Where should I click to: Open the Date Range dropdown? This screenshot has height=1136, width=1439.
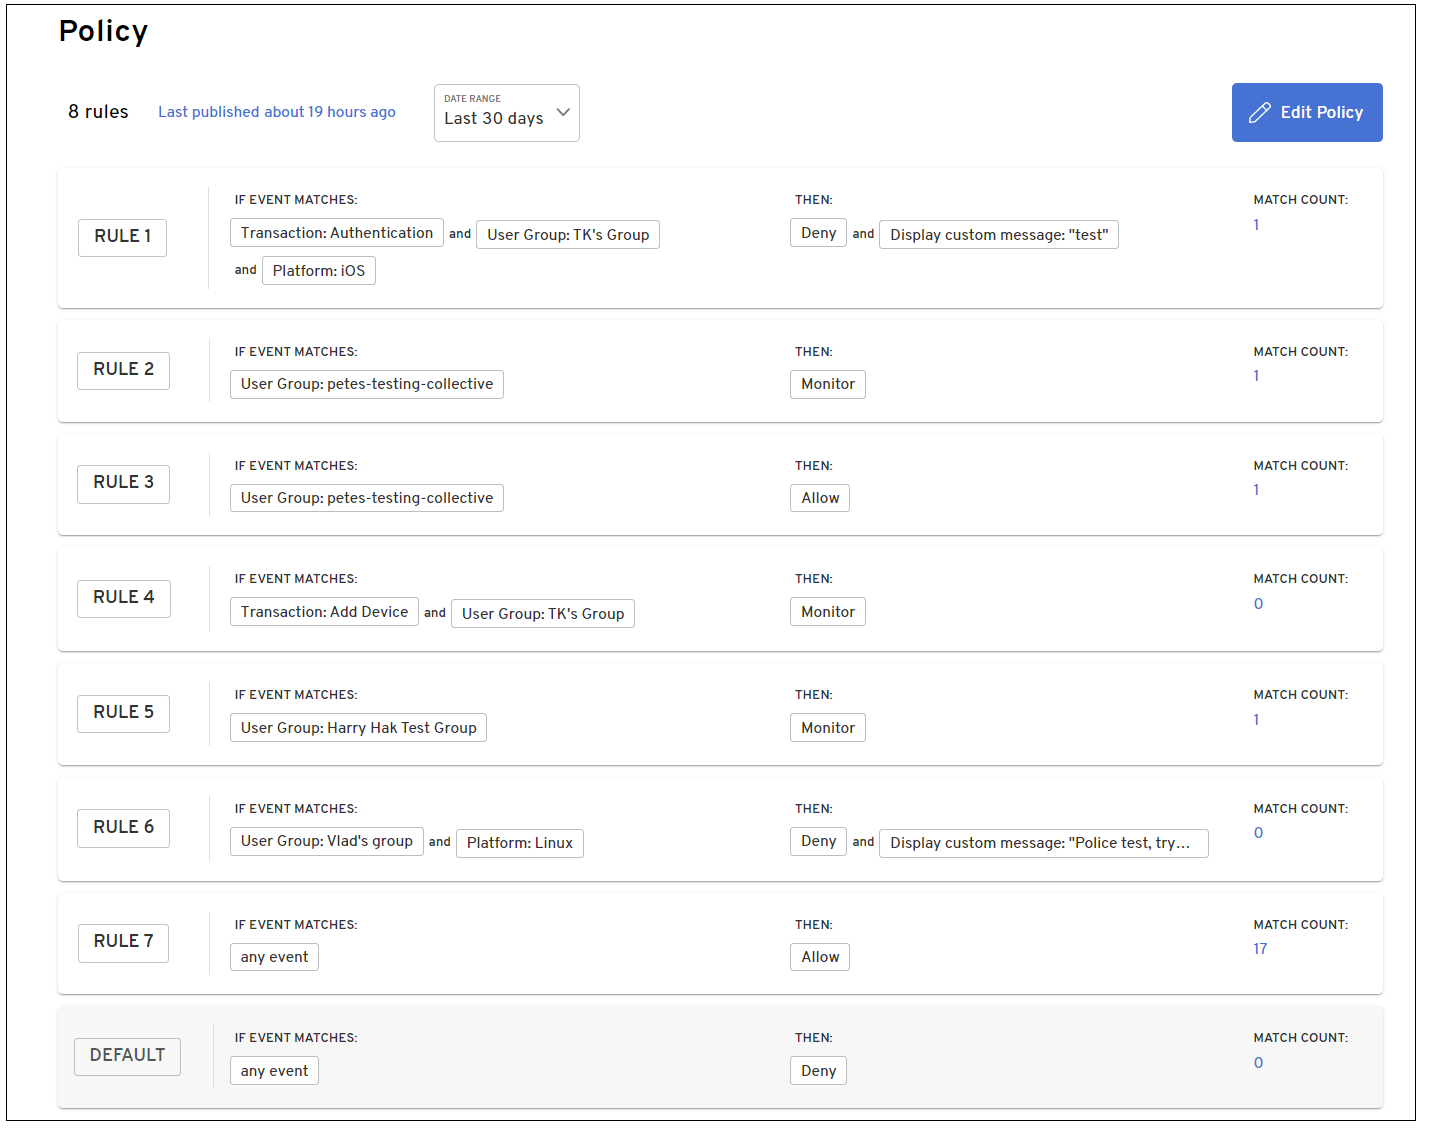click(506, 113)
